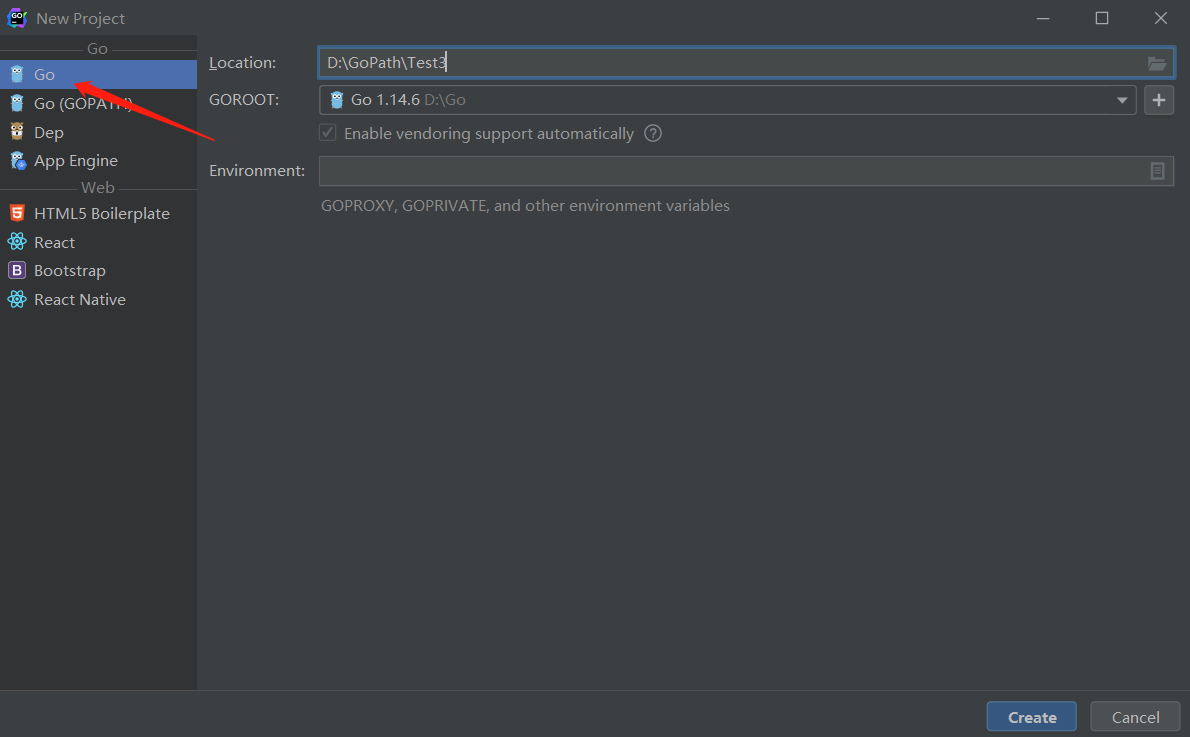Image resolution: width=1190 pixels, height=737 pixels.
Task: Click the App Engine icon
Action: pos(17,160)
